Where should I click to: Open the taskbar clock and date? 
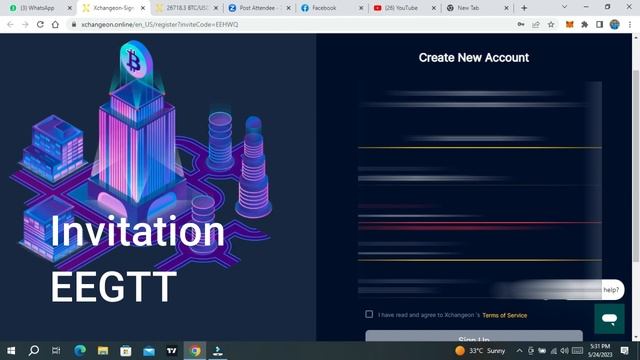[x=599, y=351]
